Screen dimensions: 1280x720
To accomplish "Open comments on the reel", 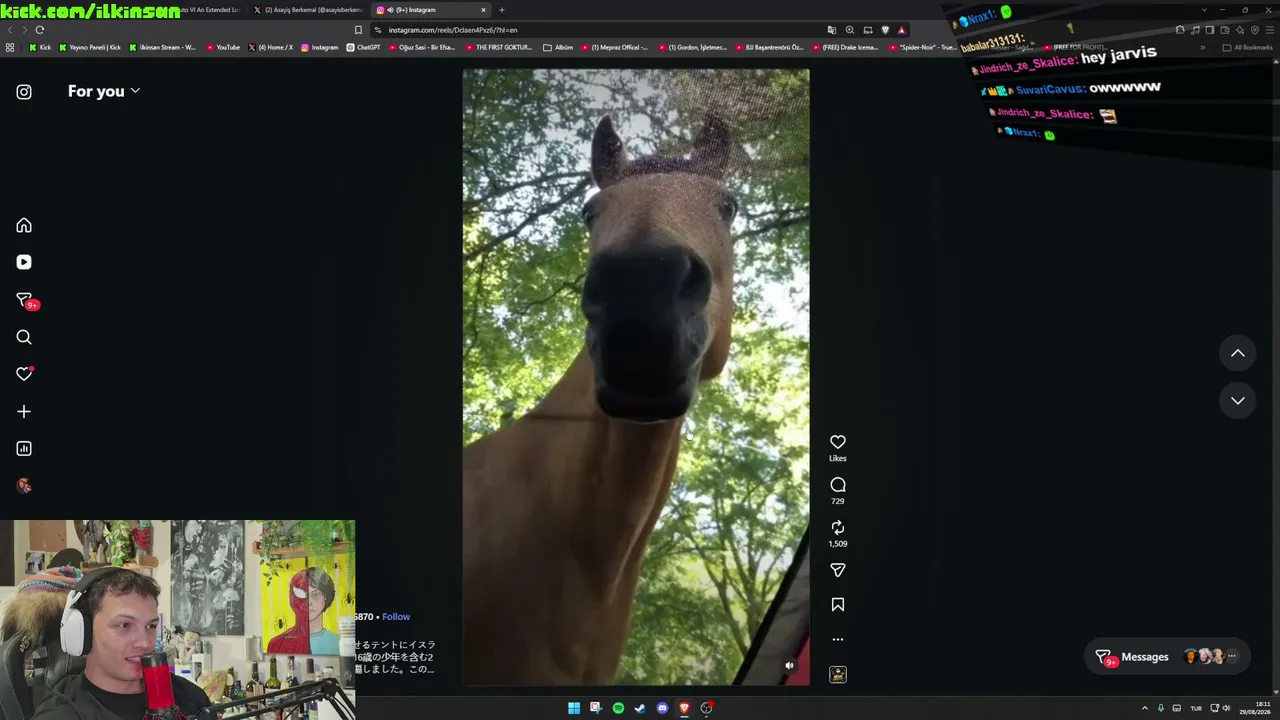I will pyautogui.click(x=838, y=485).
